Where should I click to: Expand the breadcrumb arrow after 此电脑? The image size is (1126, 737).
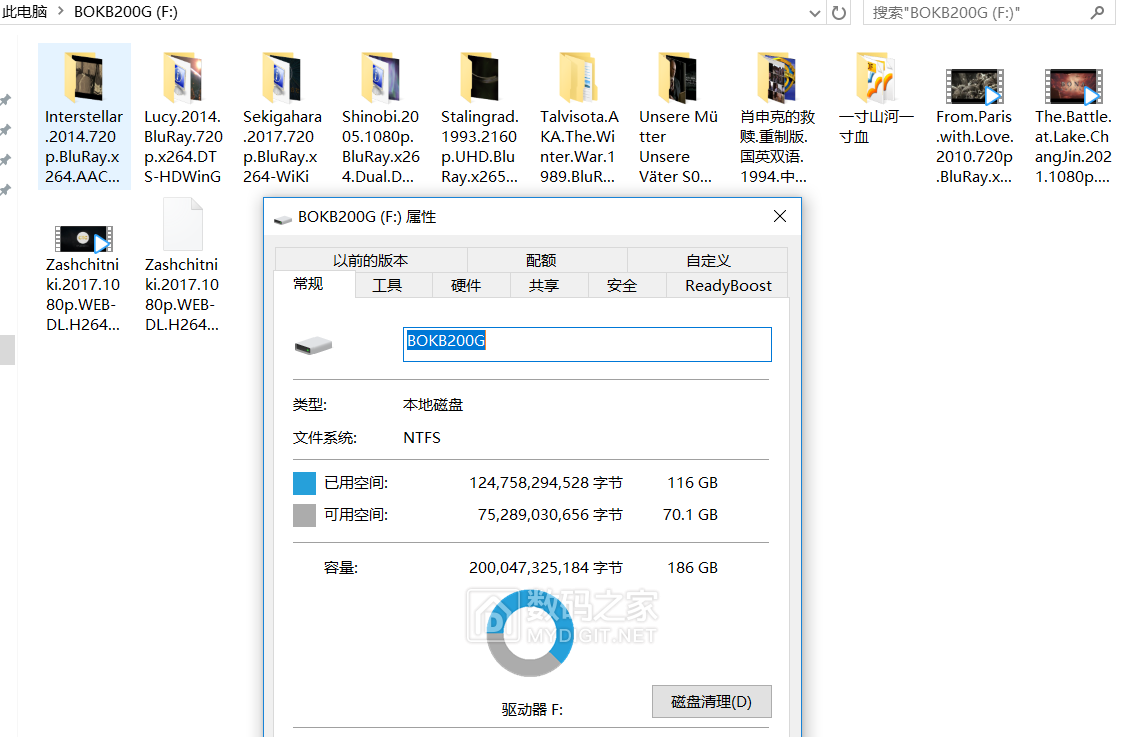[x=60, y=11]
